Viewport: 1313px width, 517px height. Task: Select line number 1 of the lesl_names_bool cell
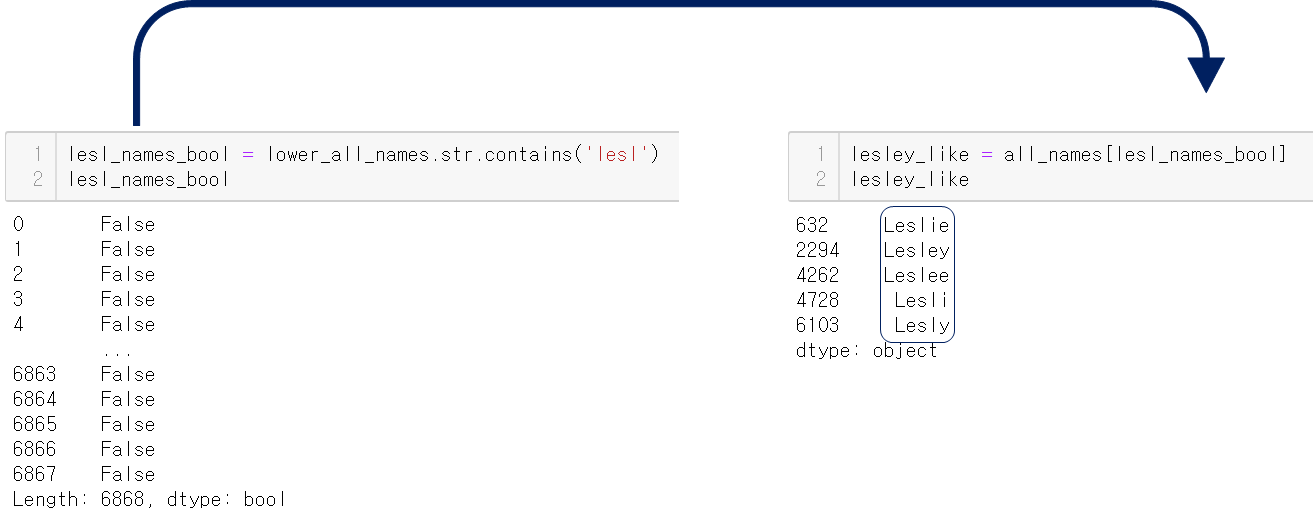point(37,154)
